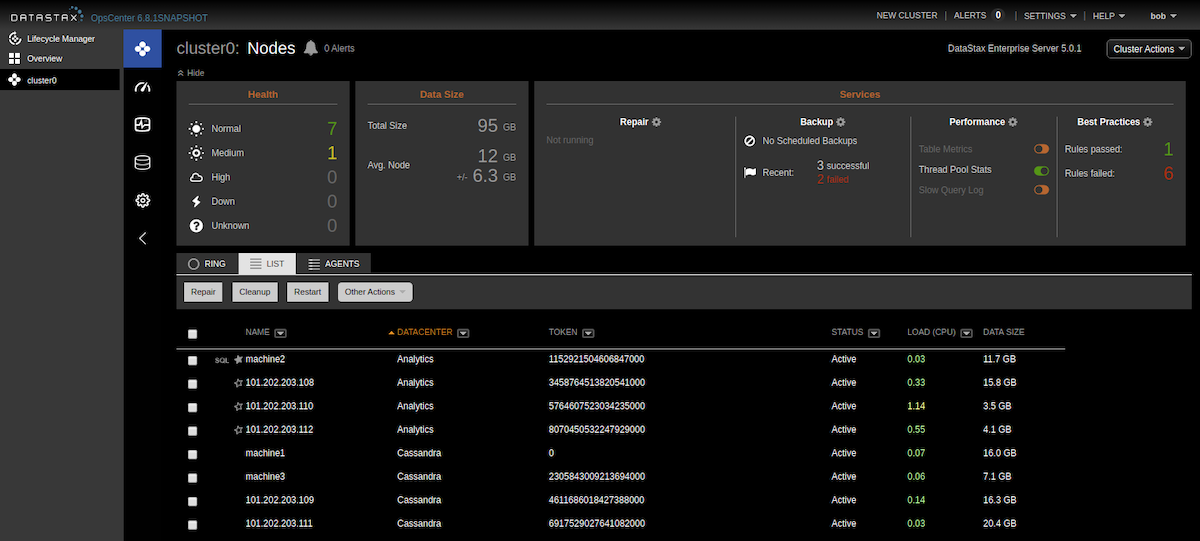Toggle the Slow Query Log switch
Screen dimensions: 1200x541
(1041, 190)
